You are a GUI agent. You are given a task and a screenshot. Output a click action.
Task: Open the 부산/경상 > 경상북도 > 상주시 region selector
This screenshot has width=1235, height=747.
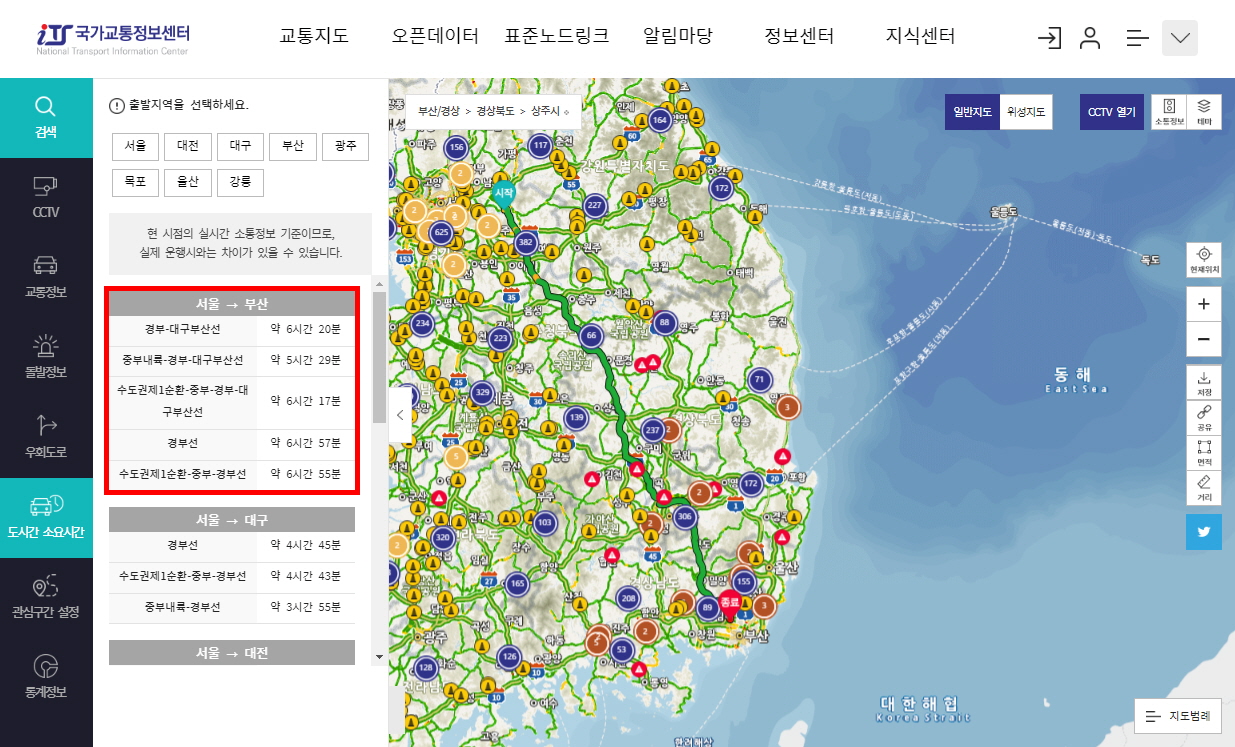[493, 112]
